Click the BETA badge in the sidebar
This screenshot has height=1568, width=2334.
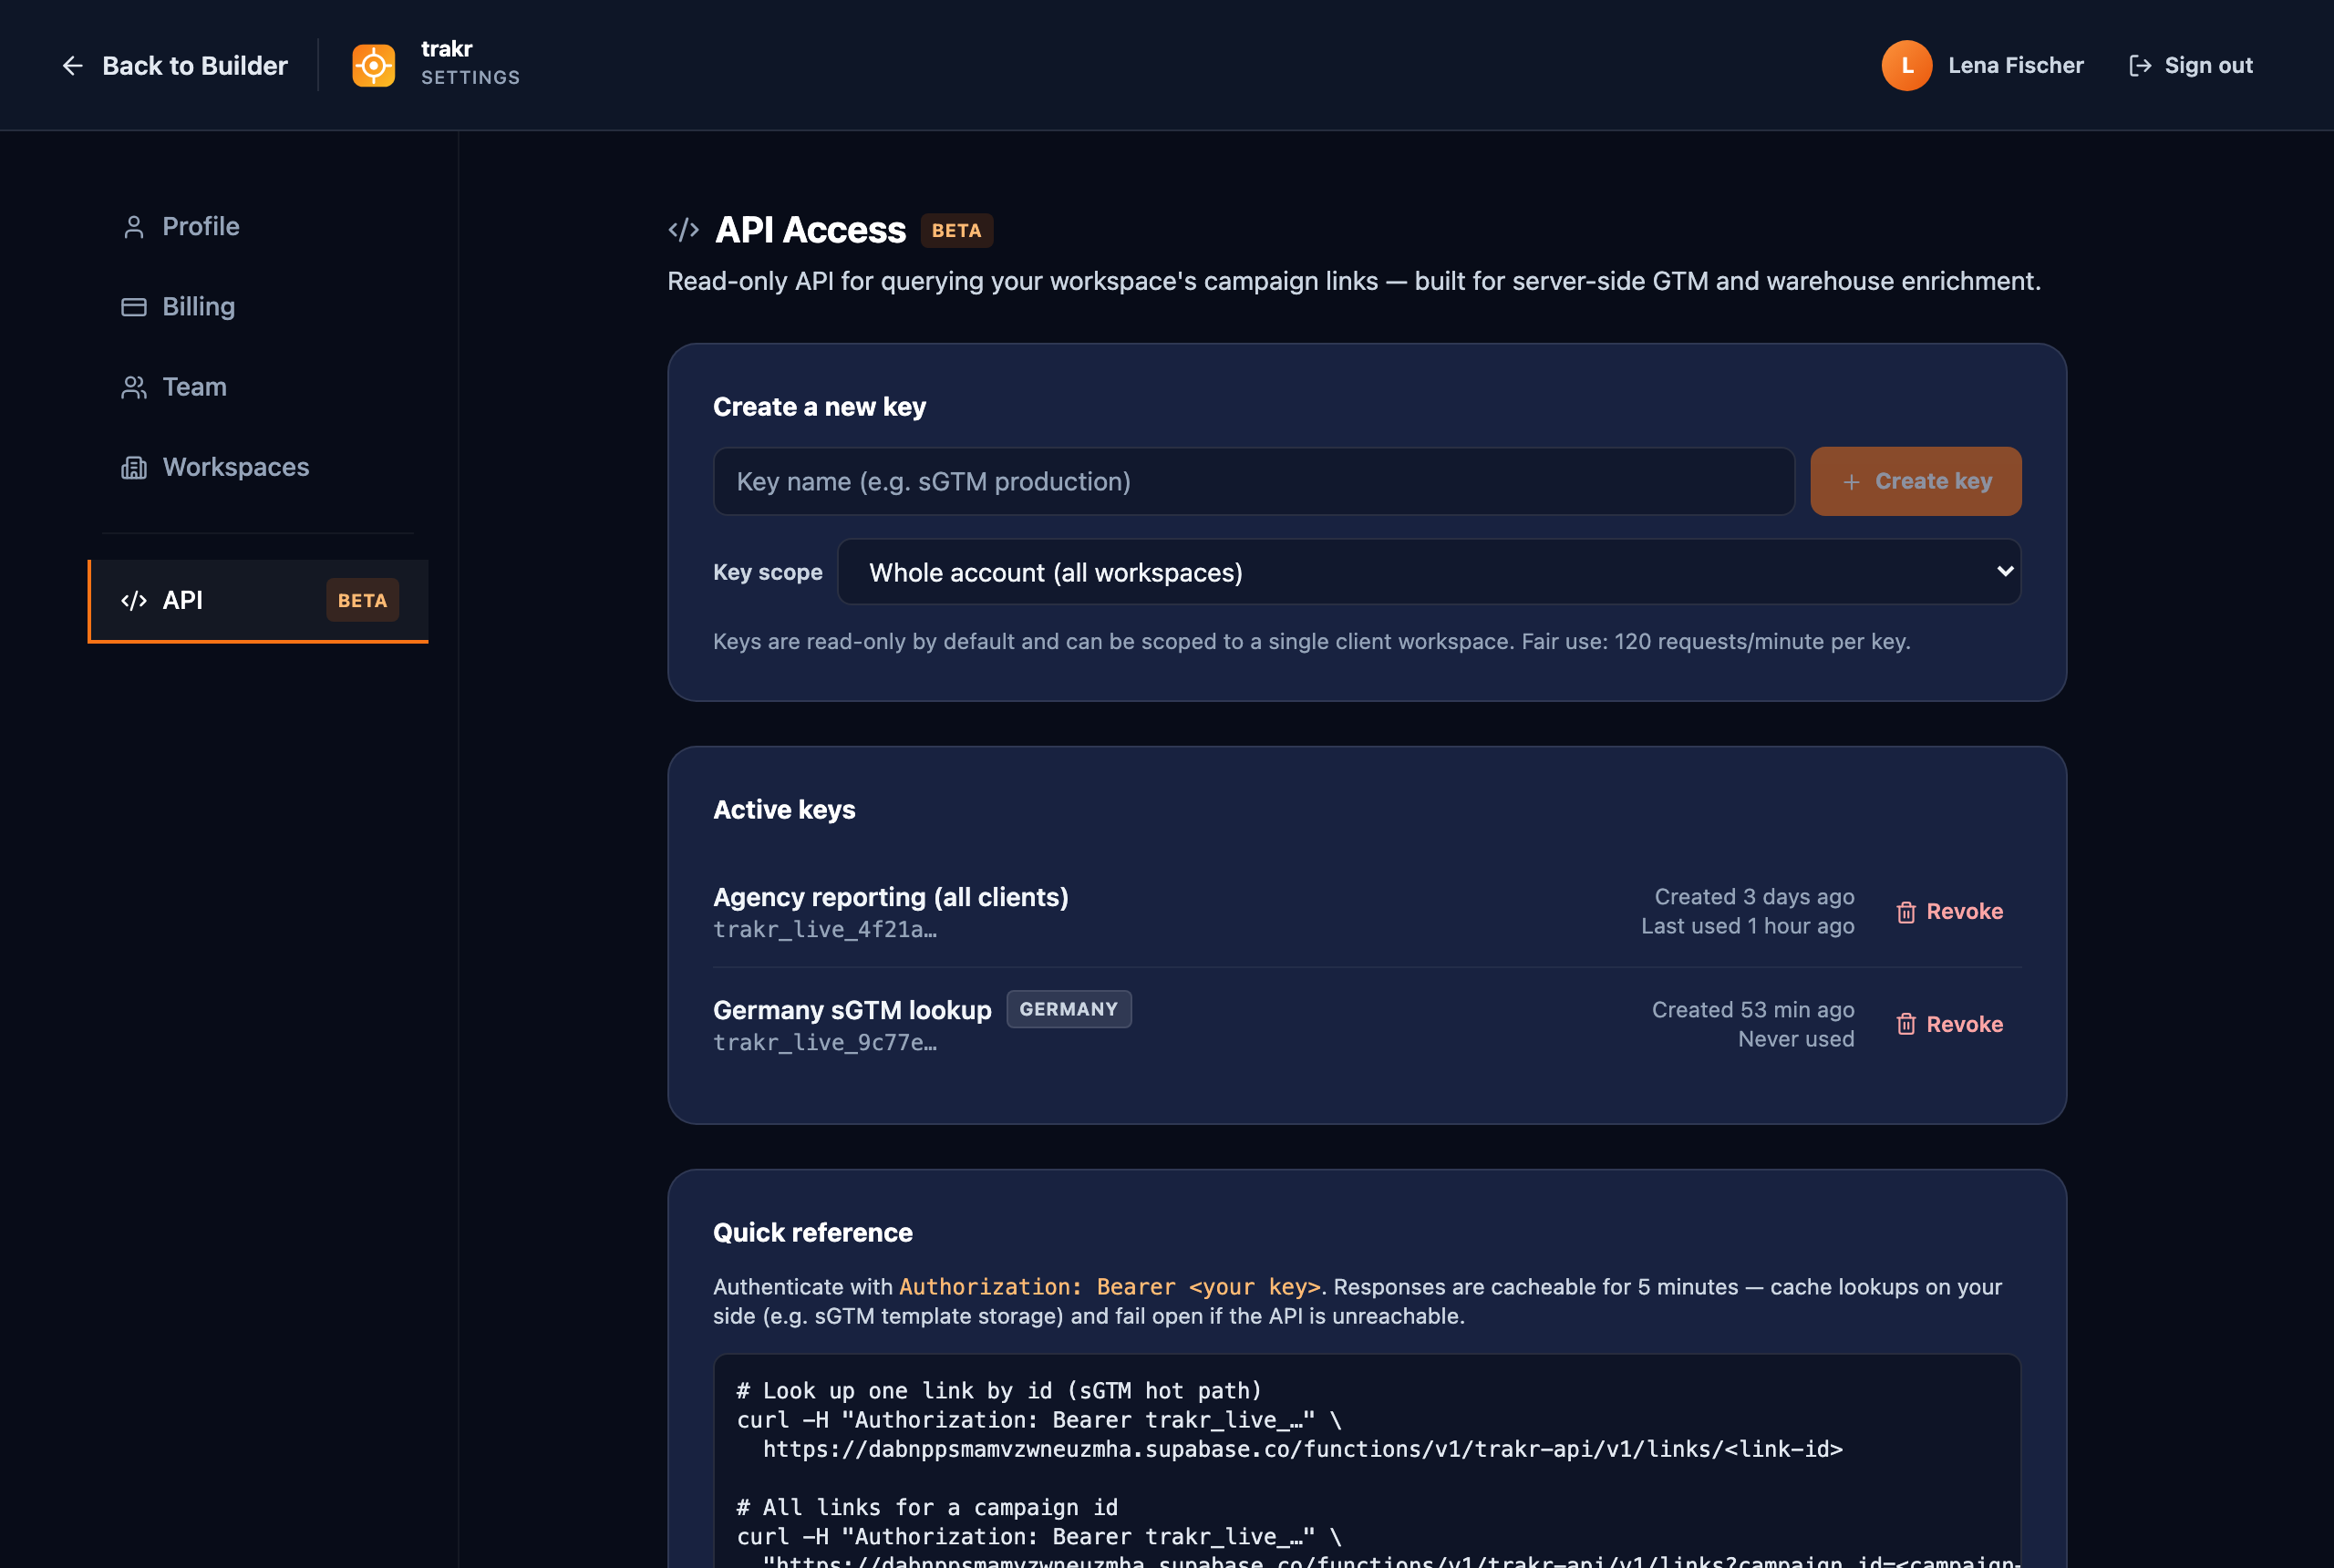362,600
